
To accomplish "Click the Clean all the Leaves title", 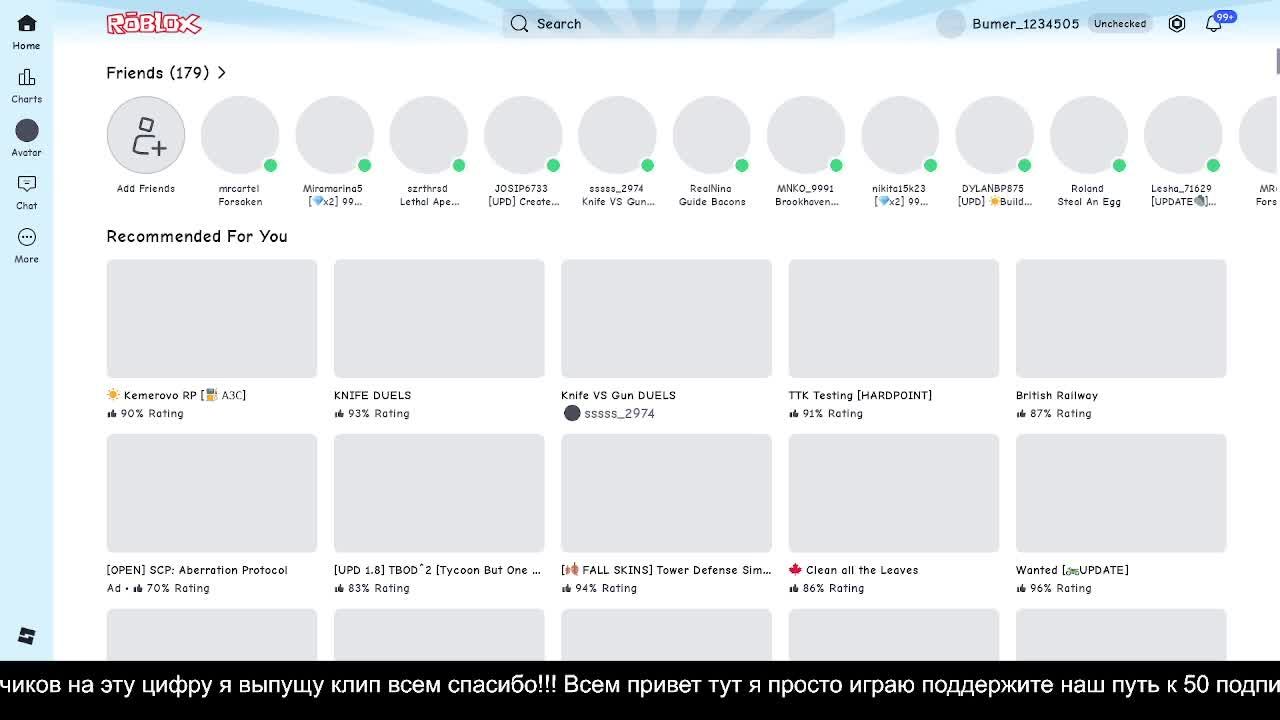I will [853, 570].
